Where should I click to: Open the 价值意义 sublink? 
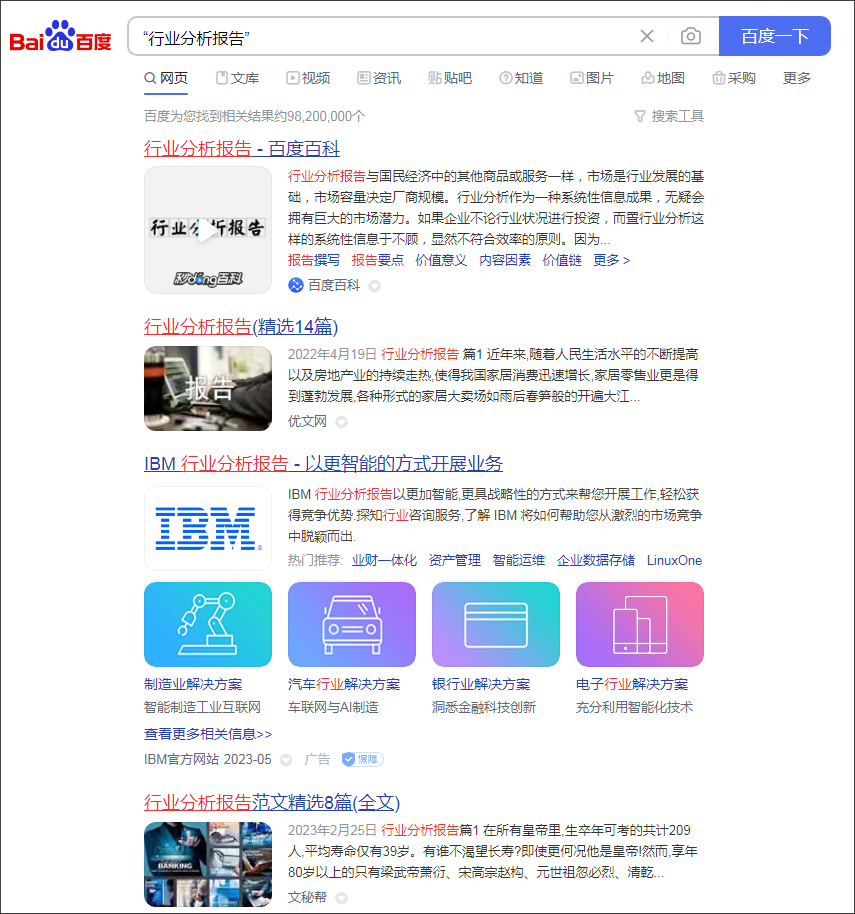pos(441,260)
